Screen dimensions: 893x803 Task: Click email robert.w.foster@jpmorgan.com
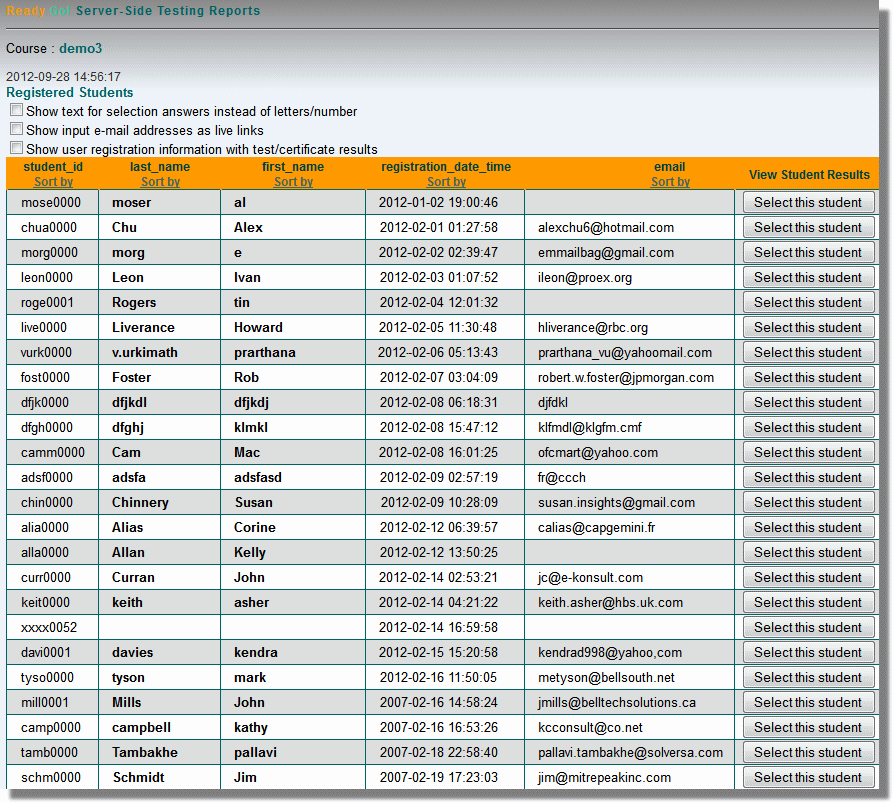tap(626, 378)
